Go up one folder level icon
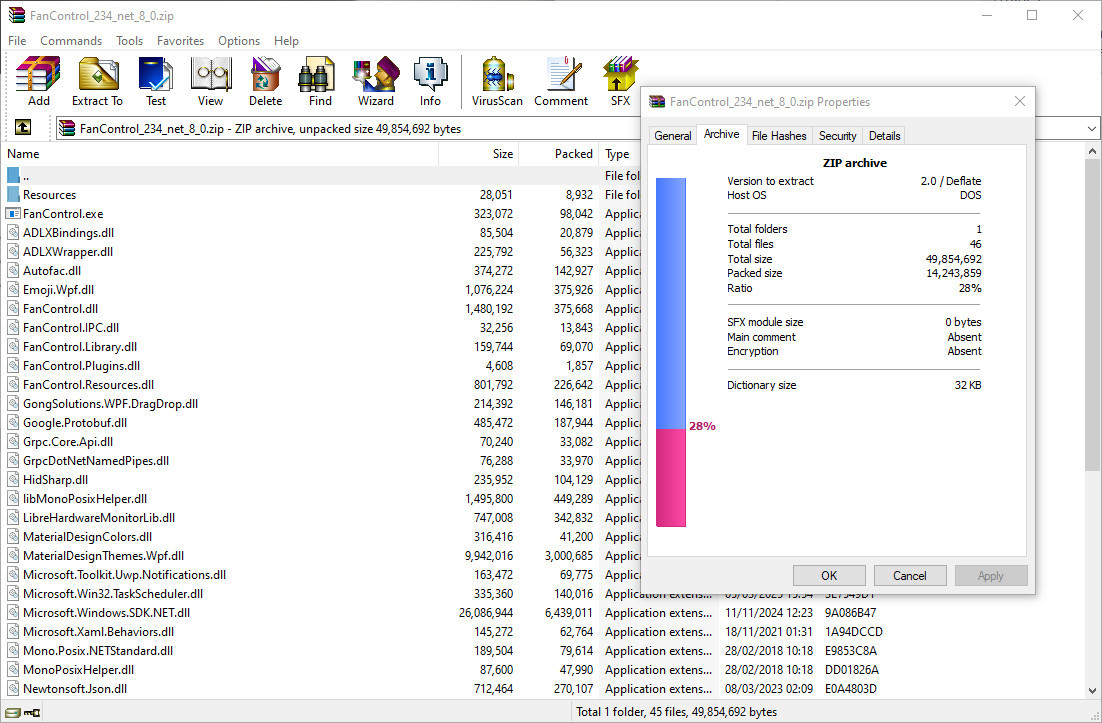Viewport: 1102px width, 723px height. click(x=23, y=128)
